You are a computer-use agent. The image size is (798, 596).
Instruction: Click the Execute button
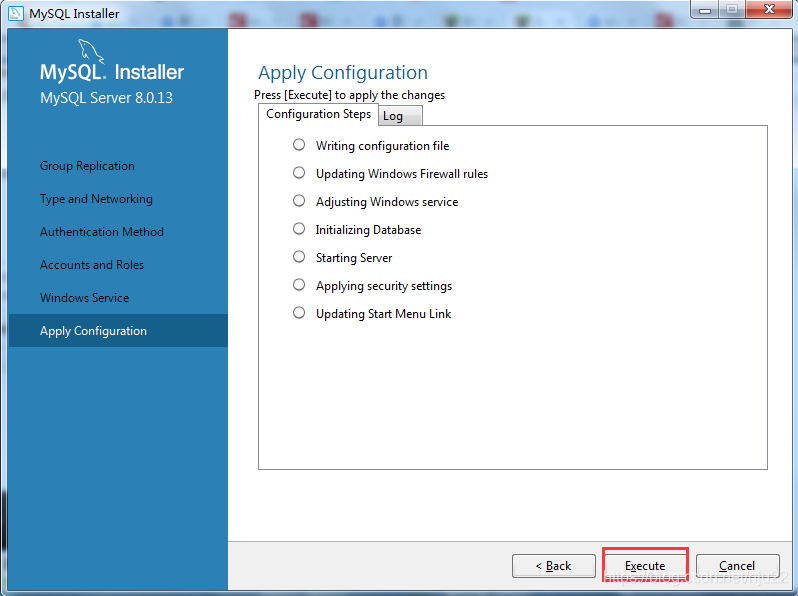point(645,565)
